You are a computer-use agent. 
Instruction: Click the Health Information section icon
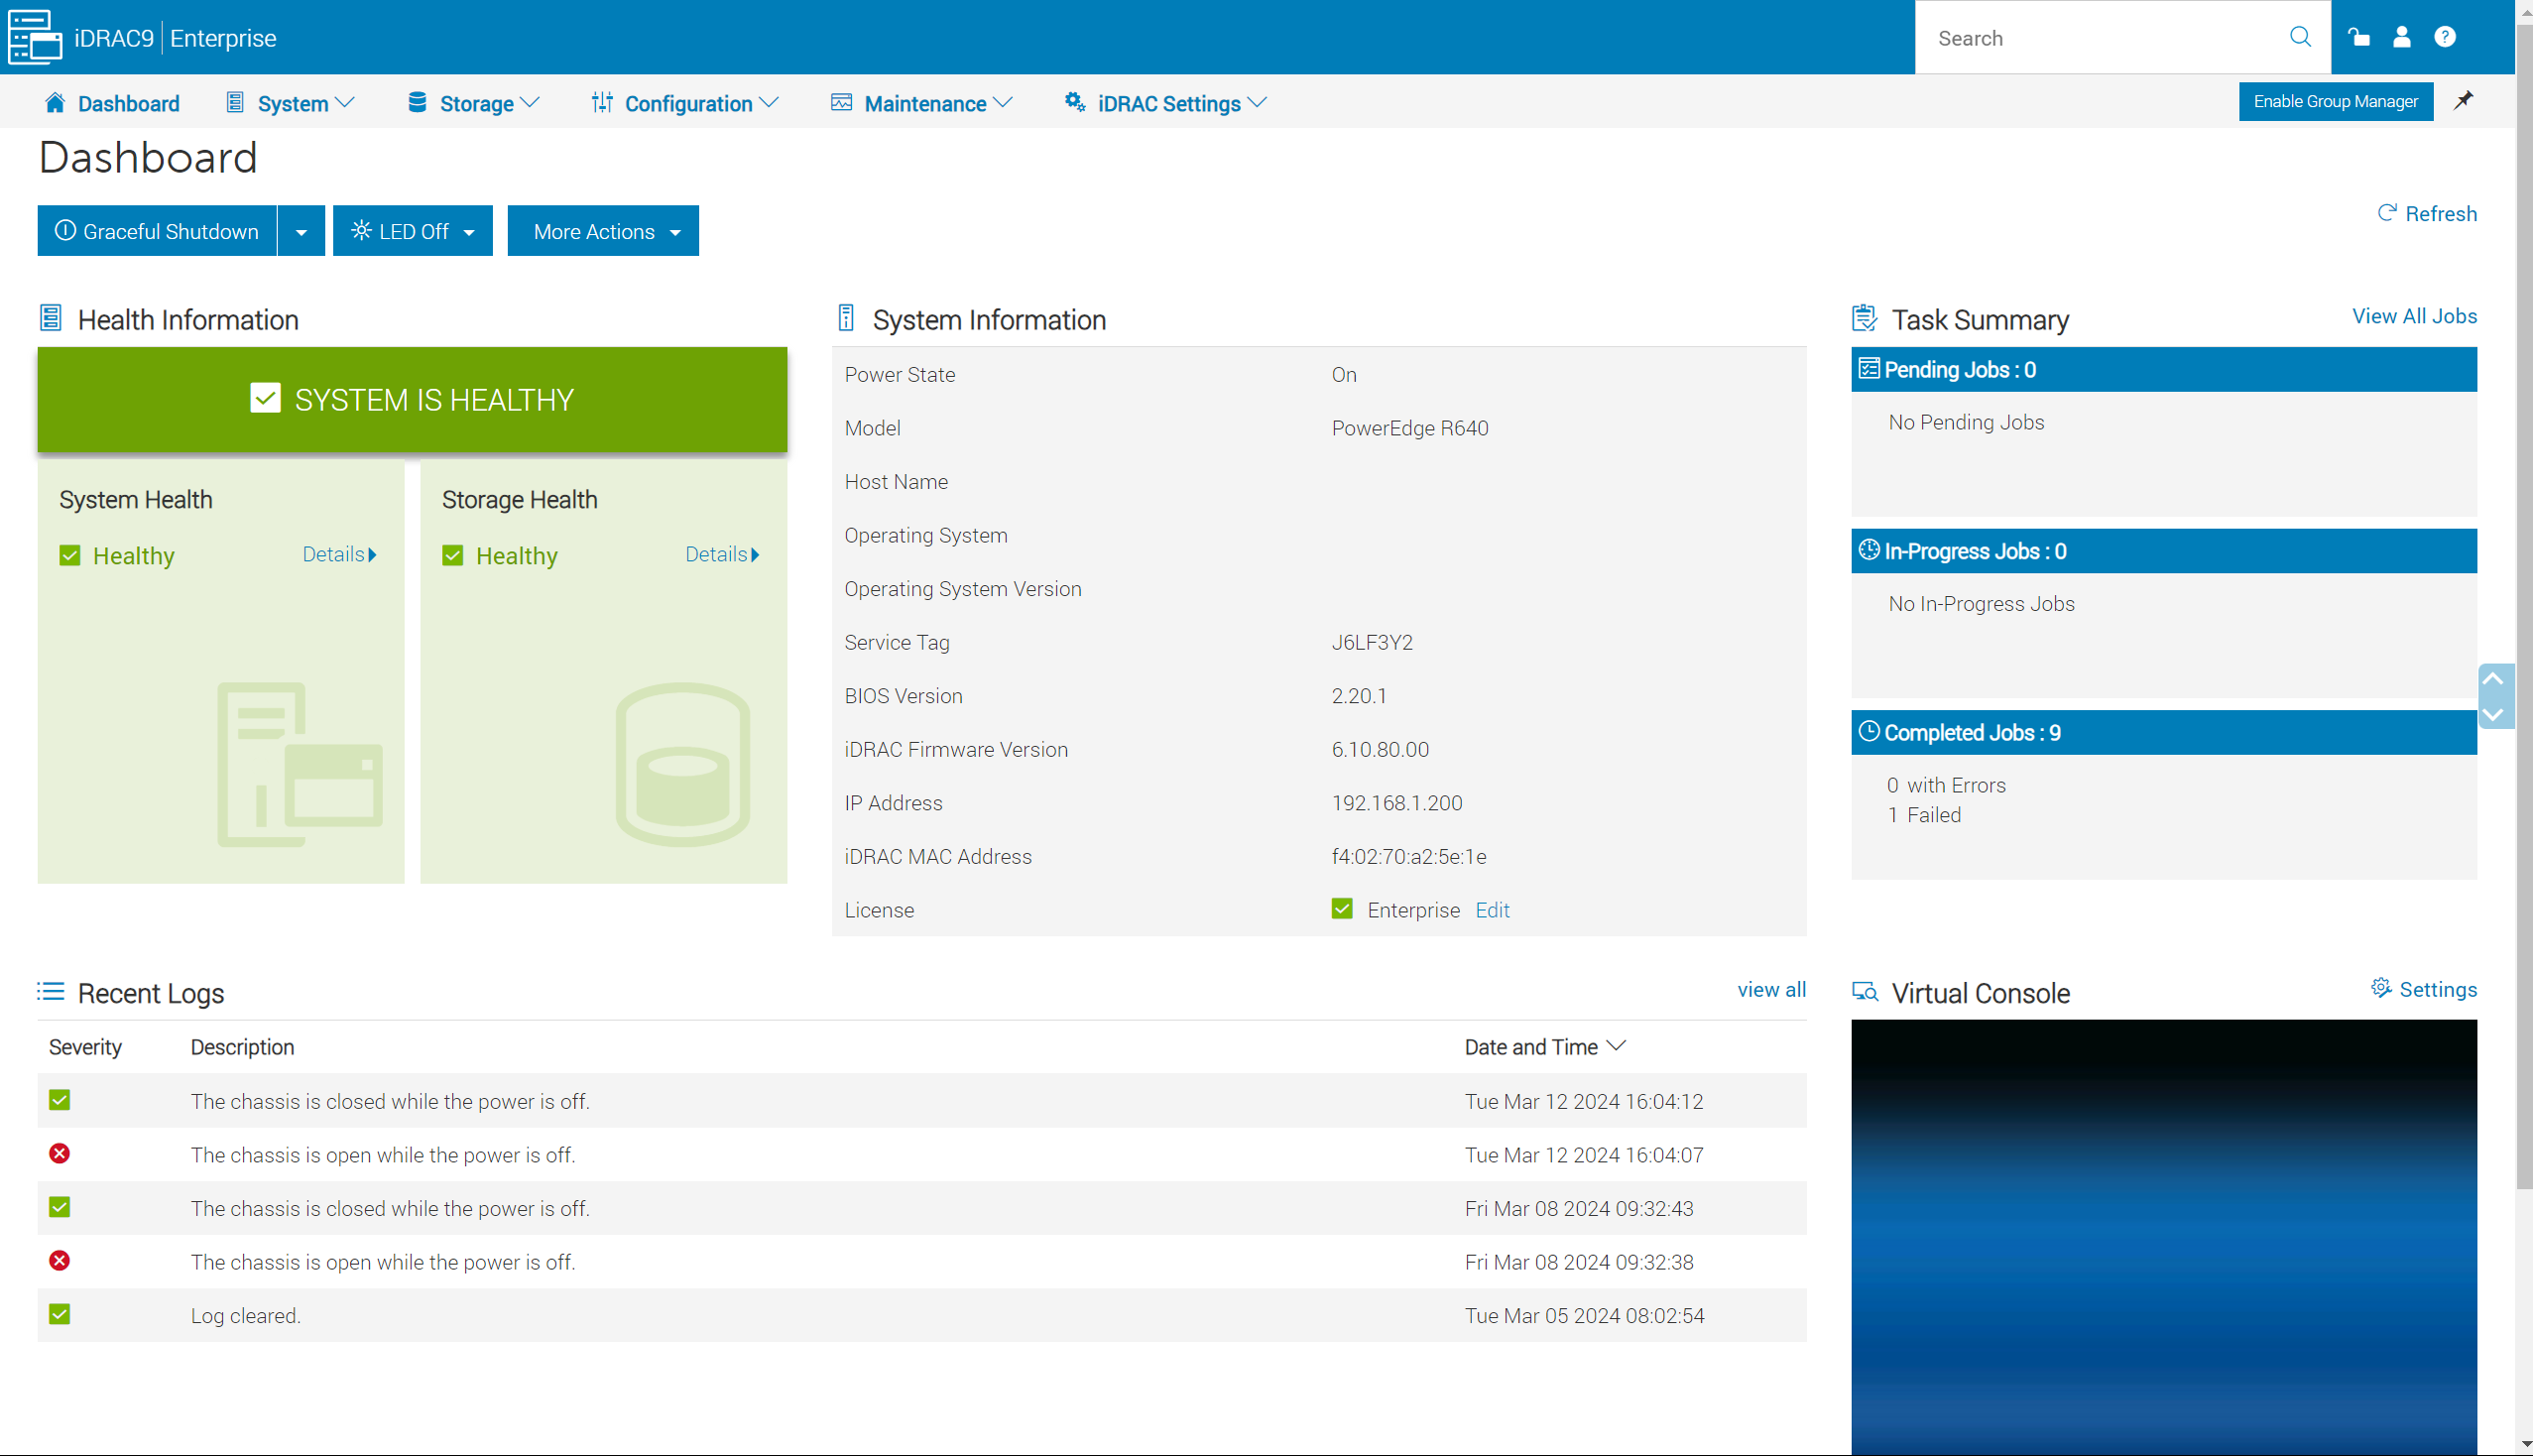click(x=51, y=318)
